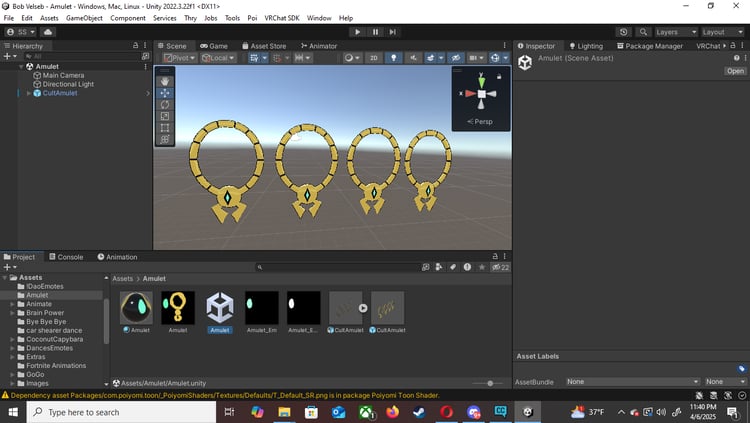Open the global search magnifier icon

click(x=643, y=32)
